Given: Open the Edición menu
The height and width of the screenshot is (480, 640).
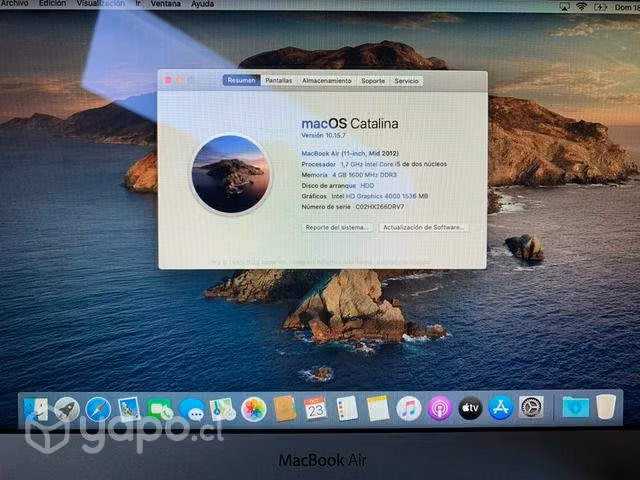Looking at the screenshot, I should click(52, 3).
